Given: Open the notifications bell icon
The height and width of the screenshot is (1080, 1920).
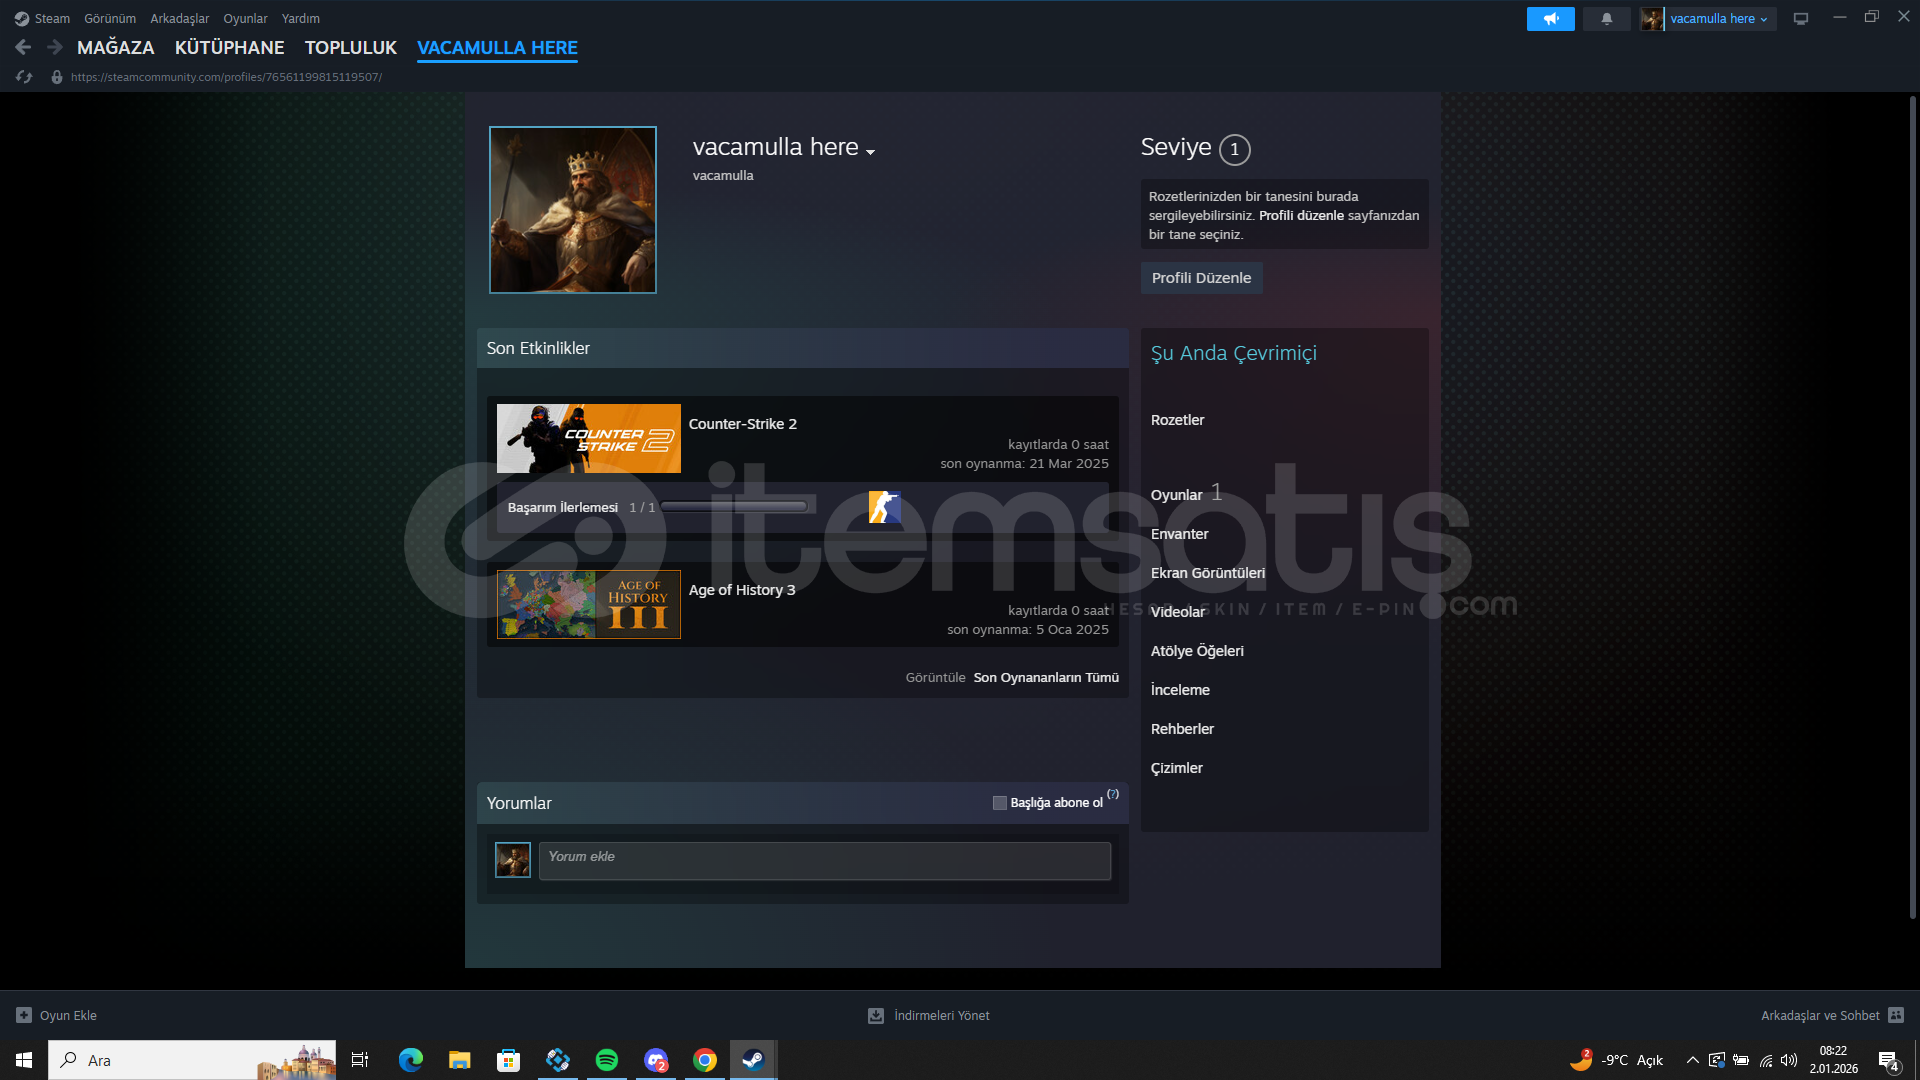Looking at the screenshot, I should (x=1607, y=19).
